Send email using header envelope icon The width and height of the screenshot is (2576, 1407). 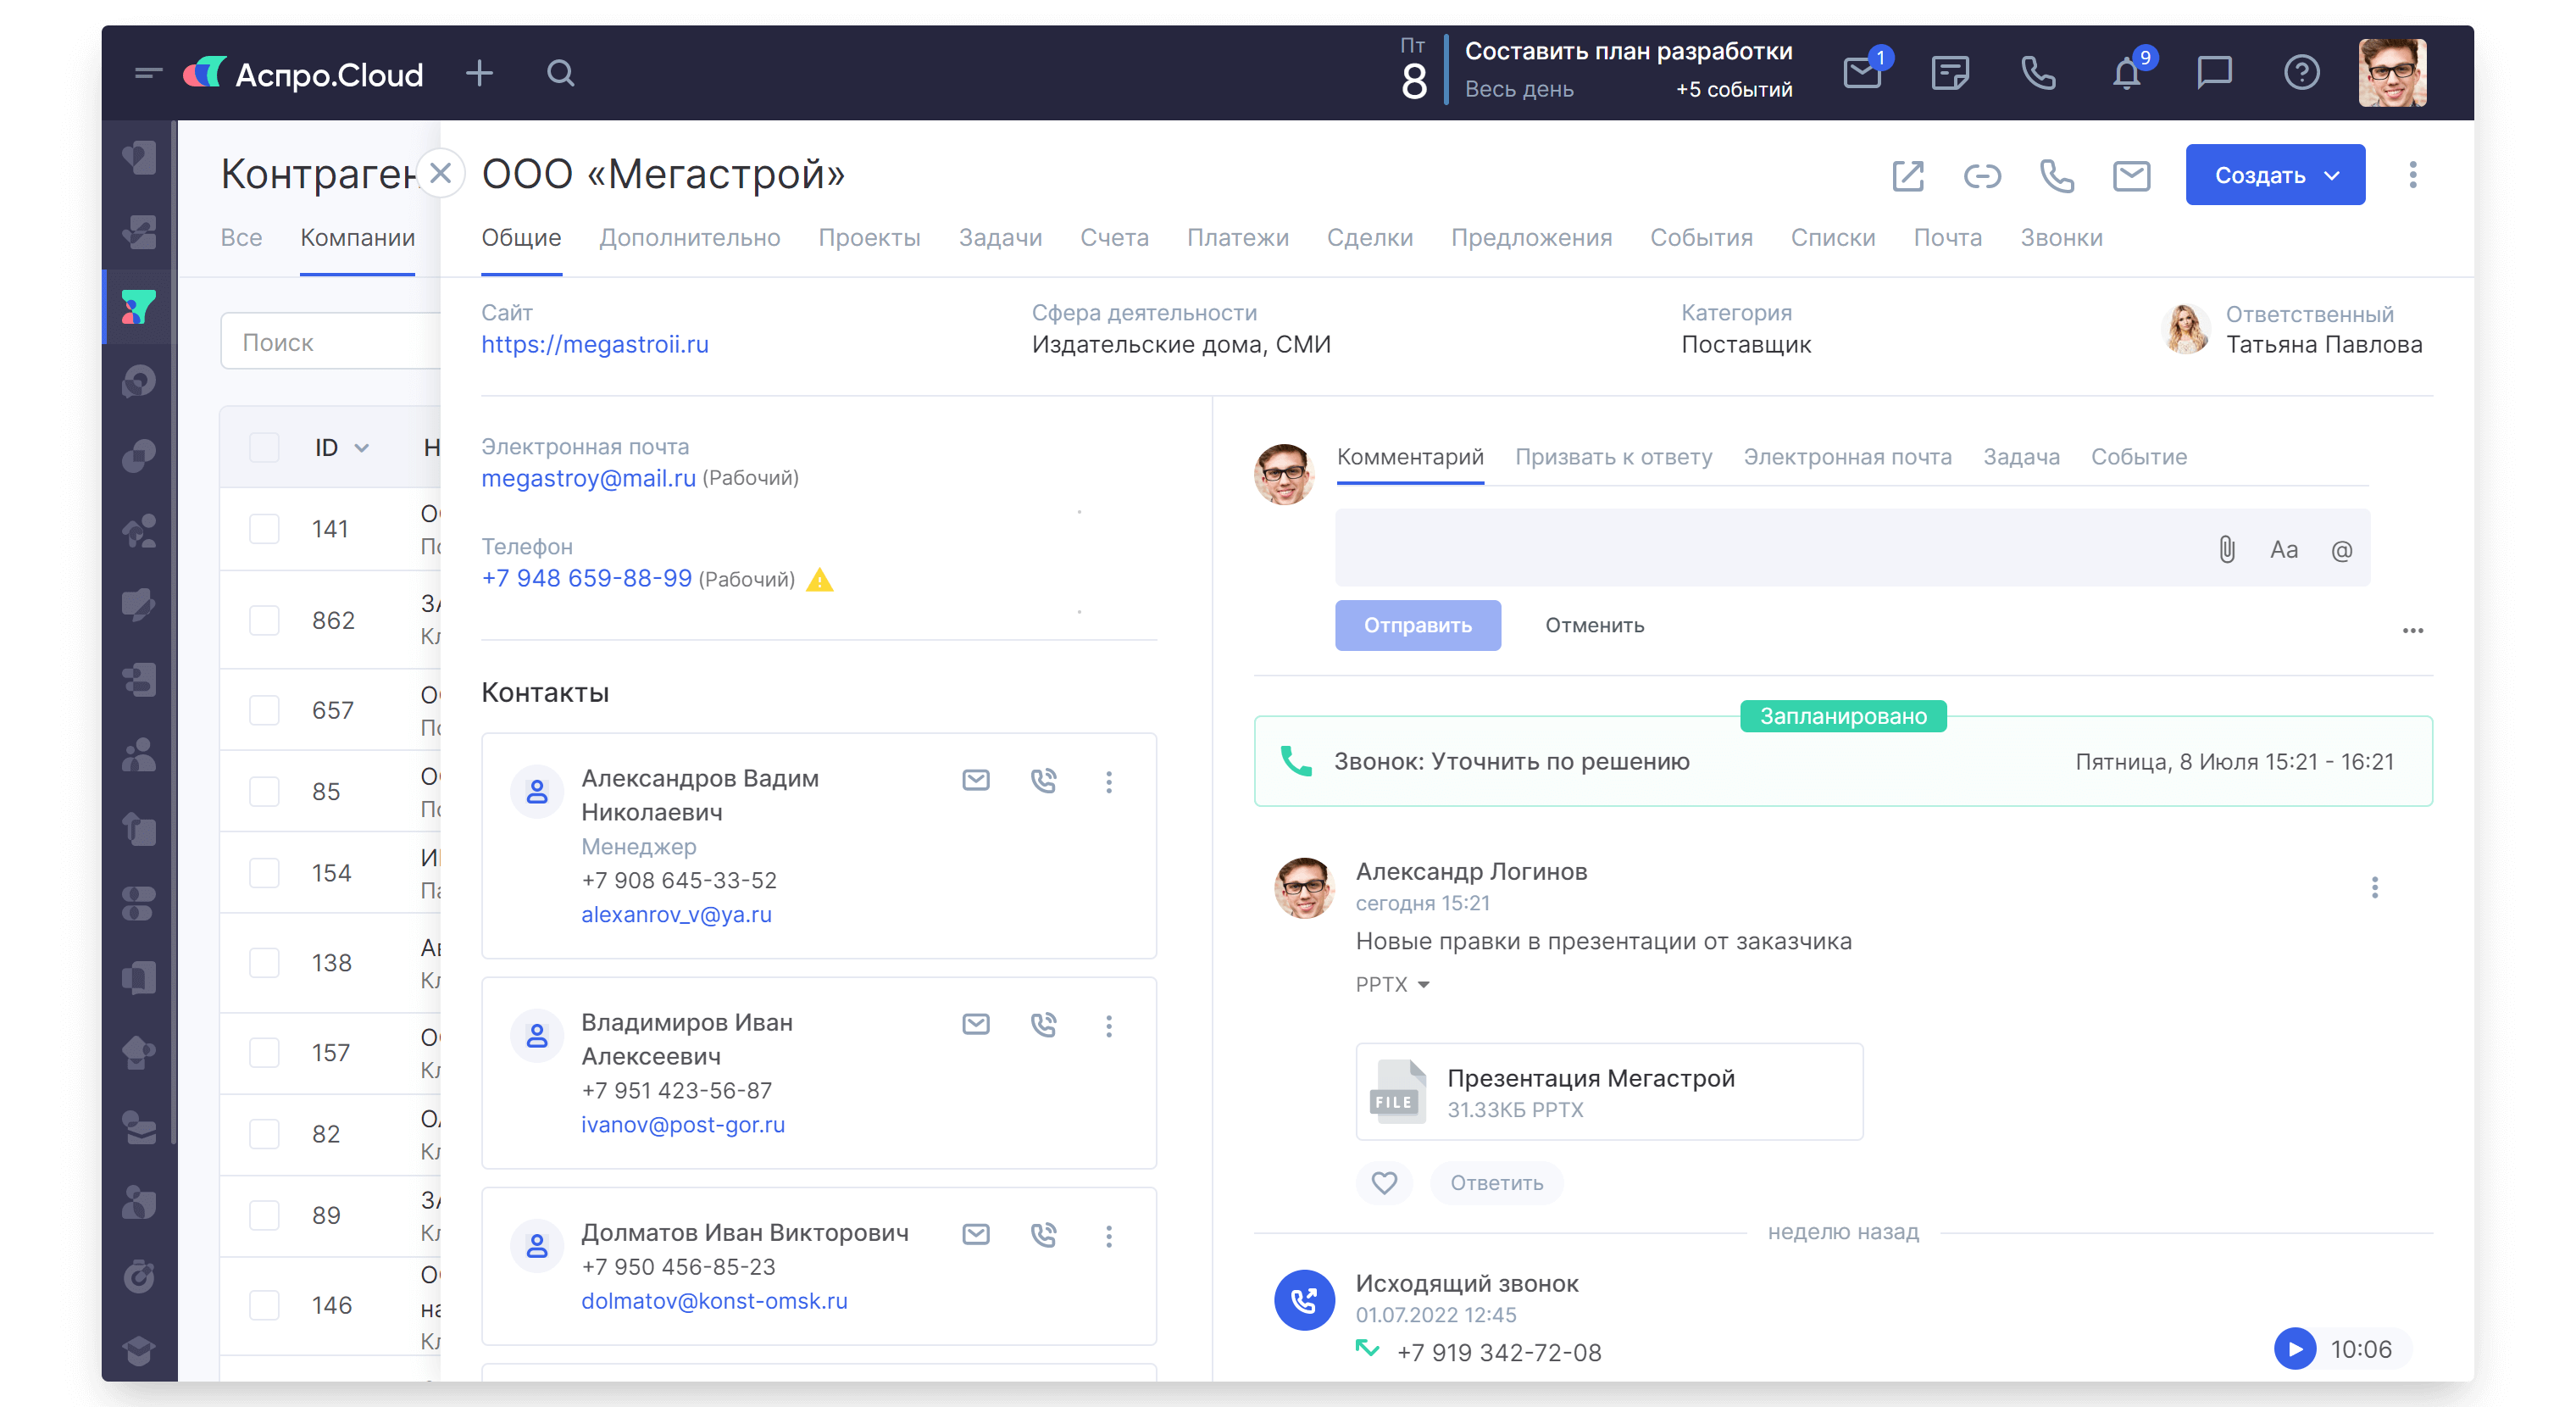(2131, 176)
